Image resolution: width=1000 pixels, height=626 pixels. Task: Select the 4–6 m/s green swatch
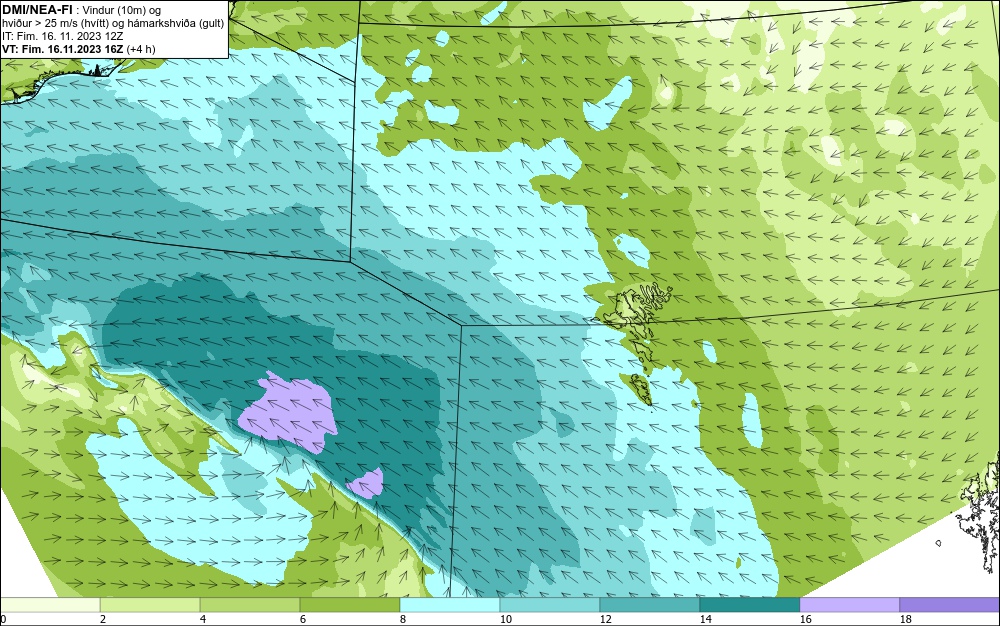(250, 604)
